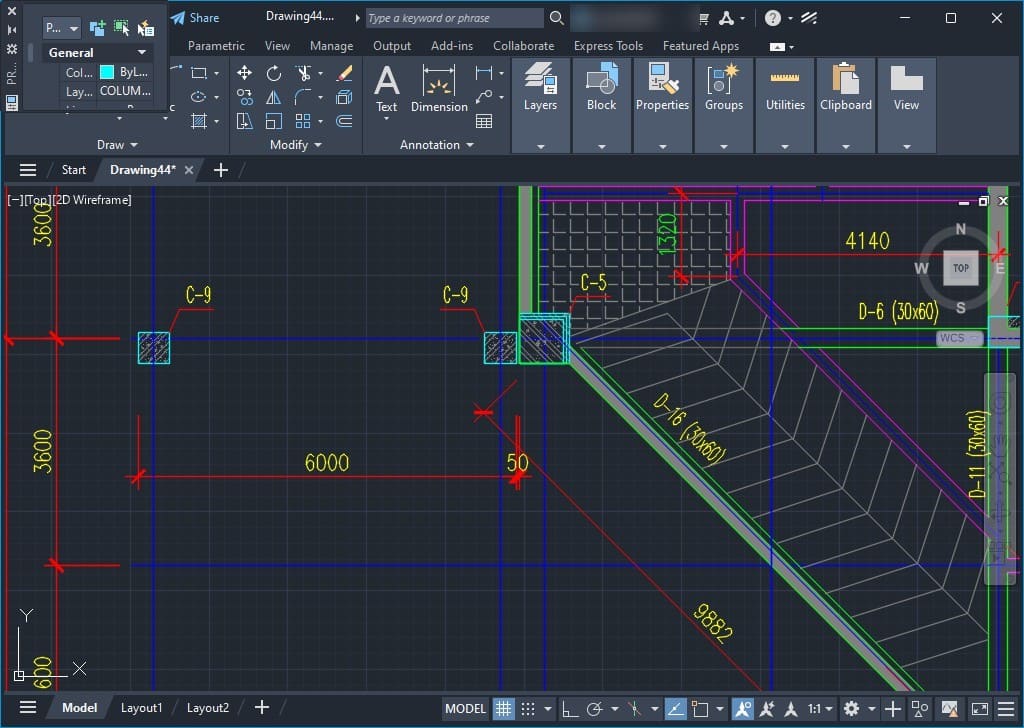
Task: Select the Mirror tool
Action: click(x=274, y=97)
